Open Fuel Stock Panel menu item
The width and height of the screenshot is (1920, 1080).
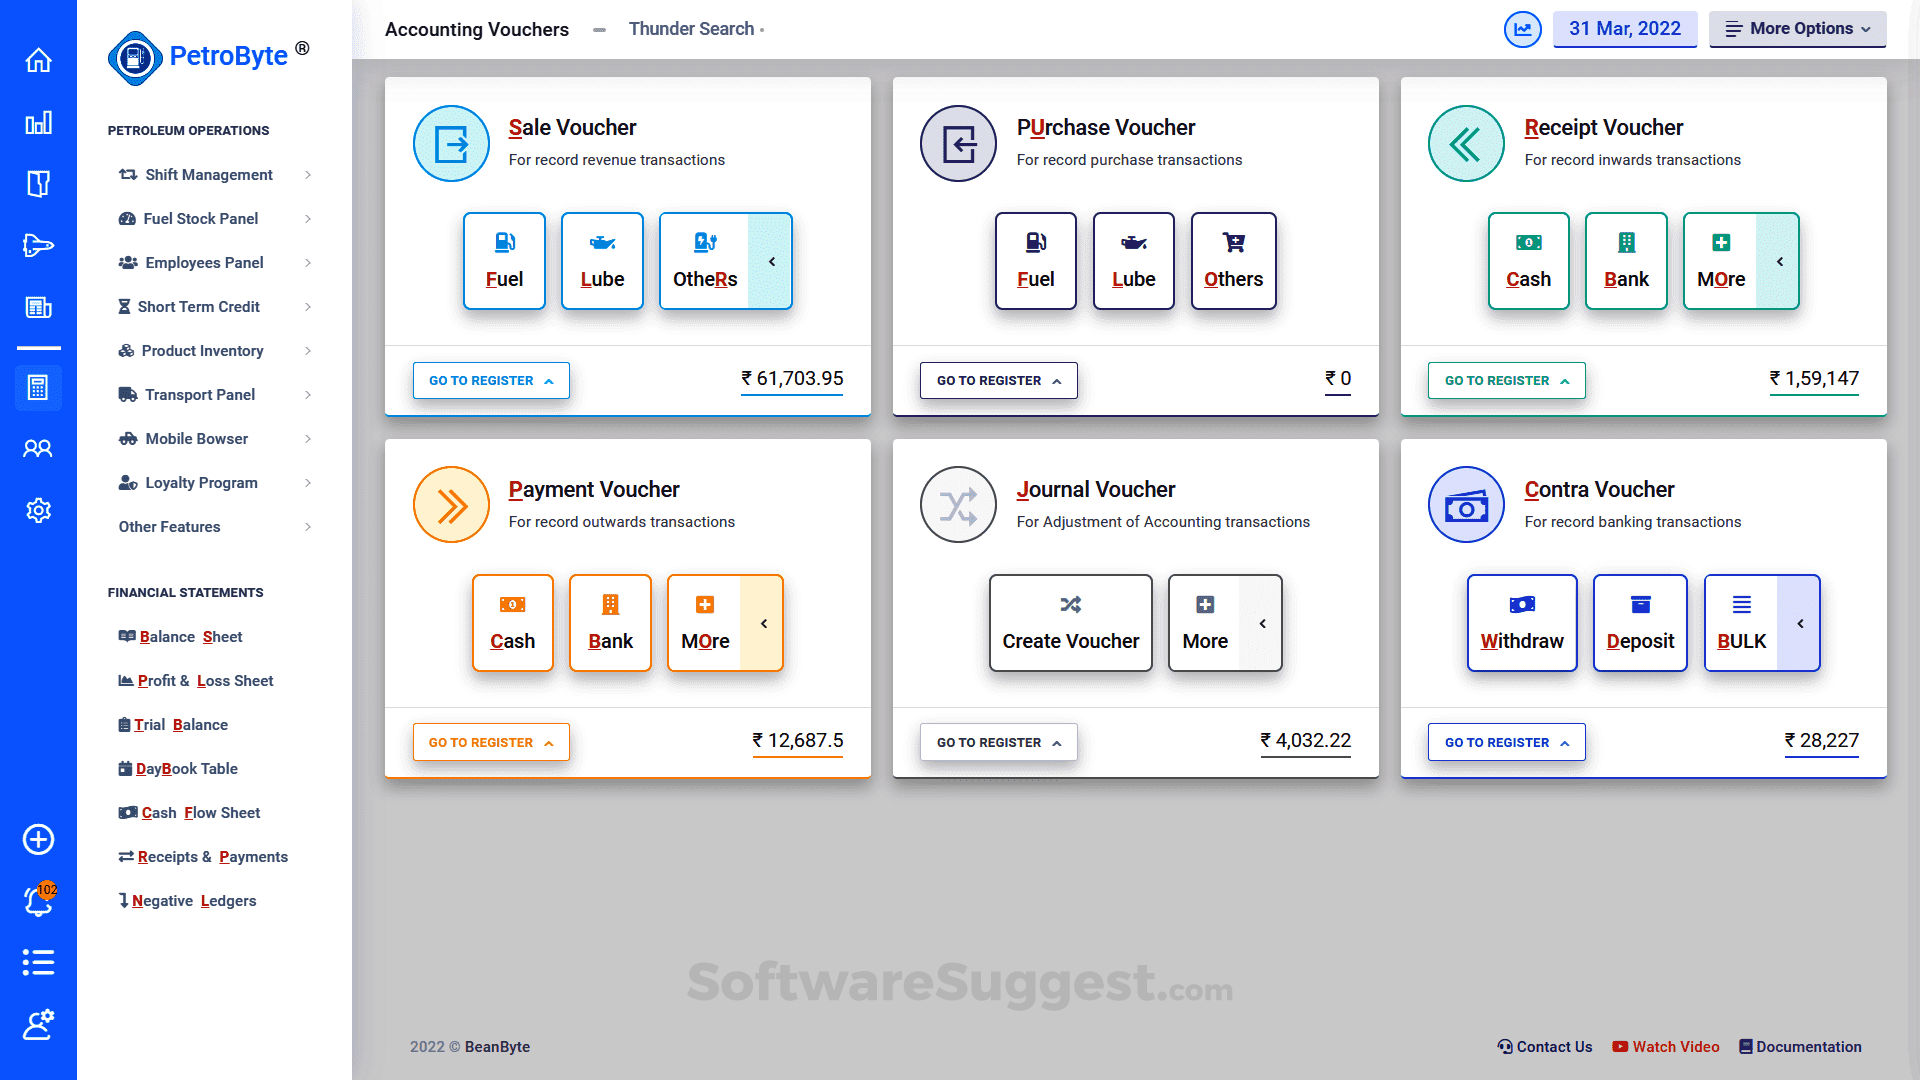coord(200,219)
